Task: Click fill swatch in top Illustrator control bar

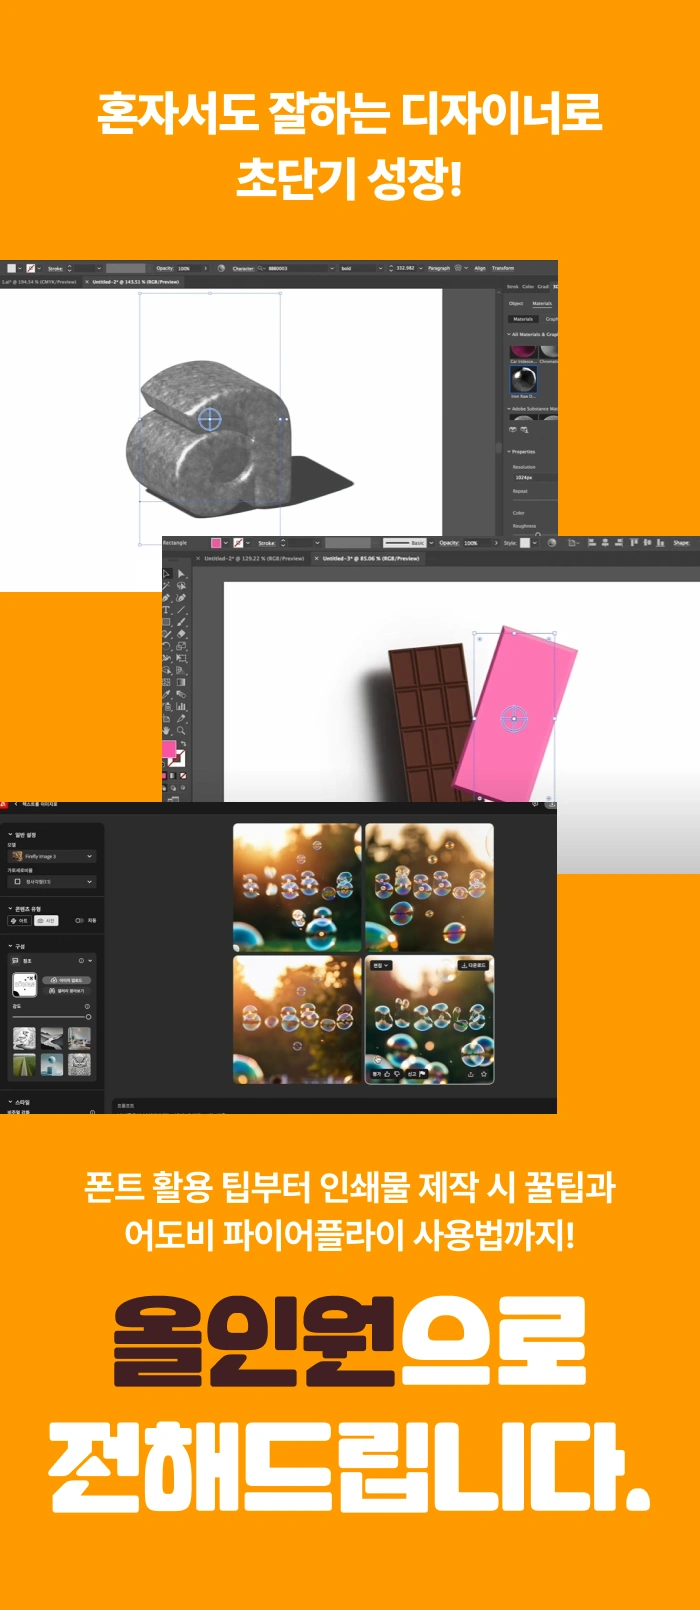Action: pyautogui.click(x=11, y=268)
